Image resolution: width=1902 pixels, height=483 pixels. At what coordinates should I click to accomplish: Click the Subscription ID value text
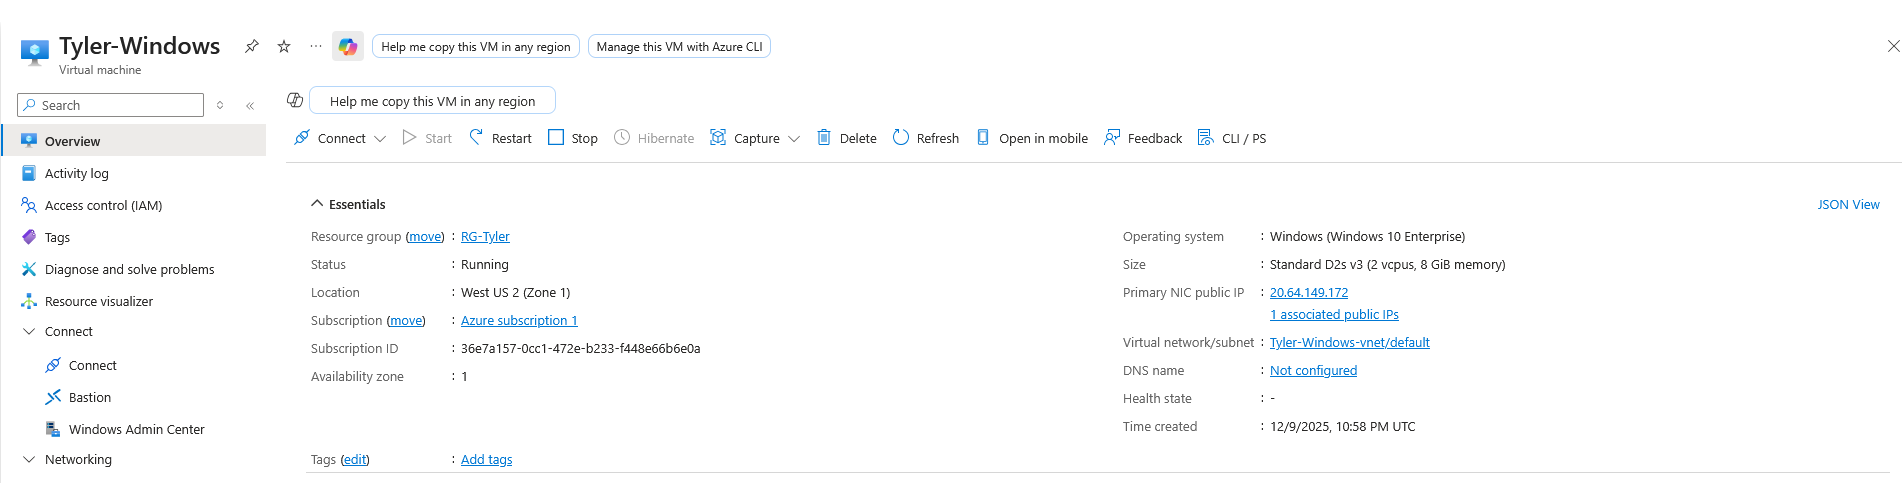[580, 349]
